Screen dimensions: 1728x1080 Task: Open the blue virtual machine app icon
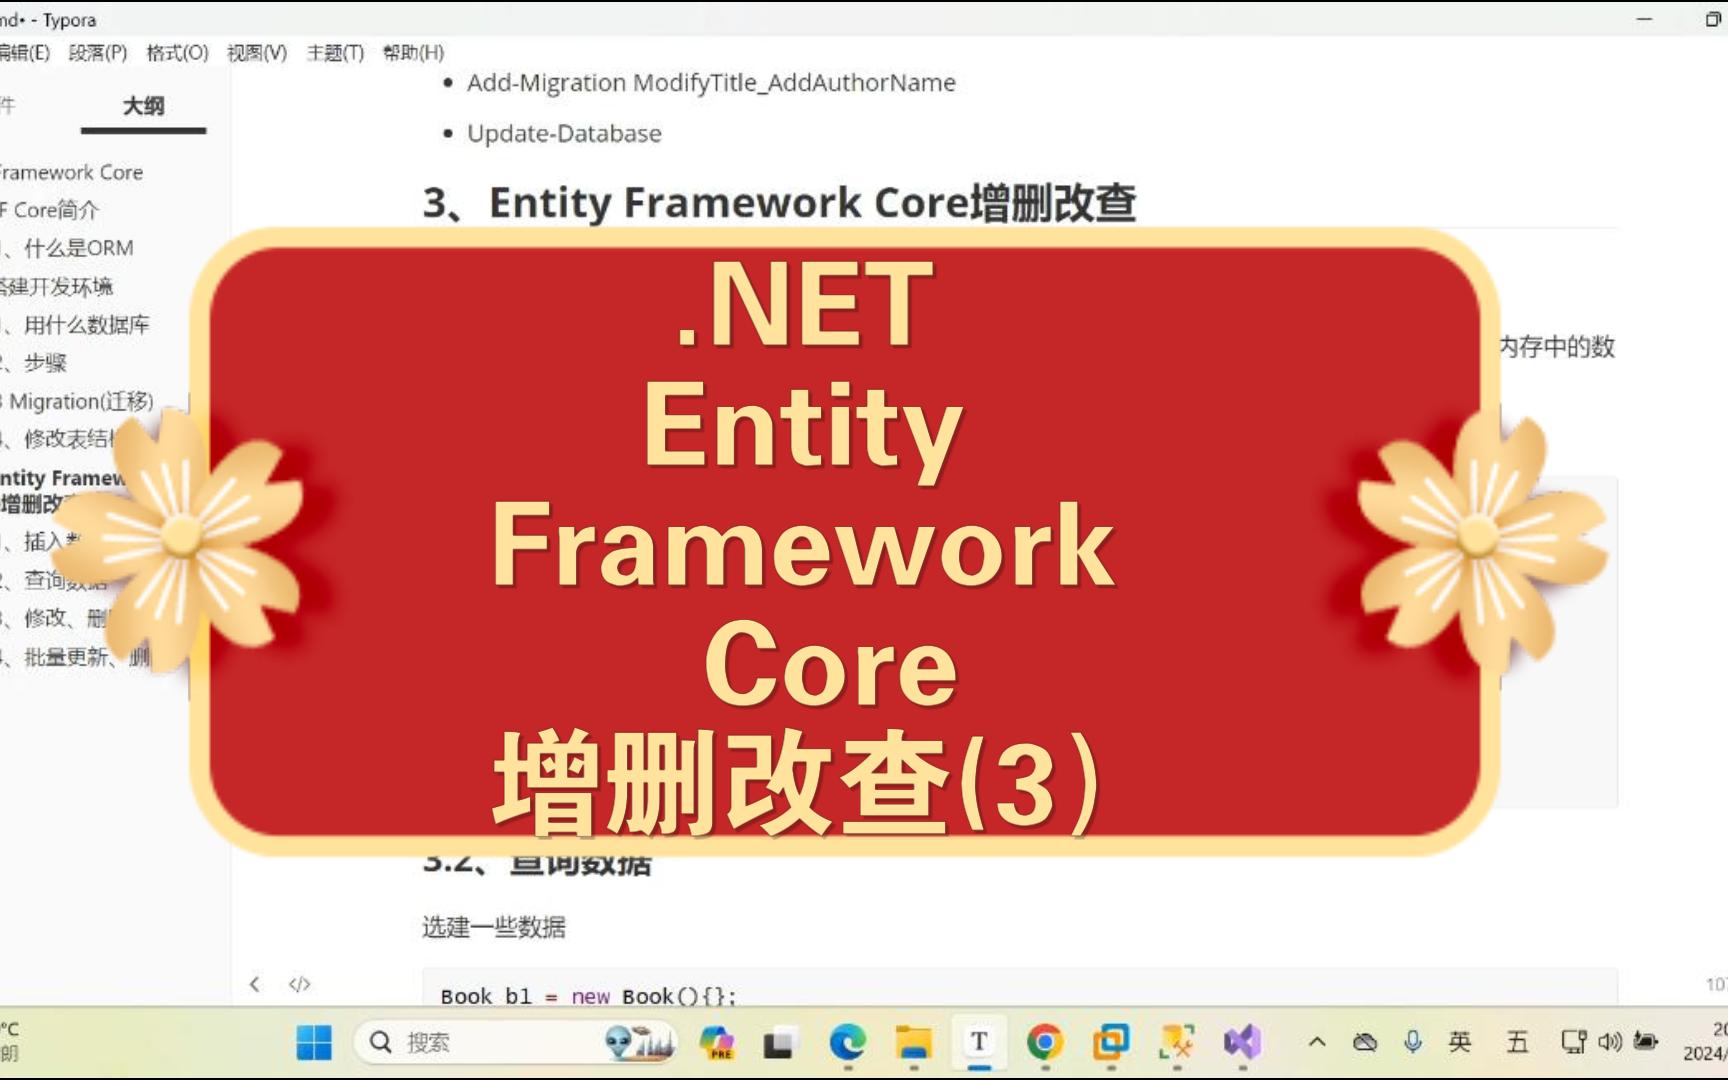1111,1043
